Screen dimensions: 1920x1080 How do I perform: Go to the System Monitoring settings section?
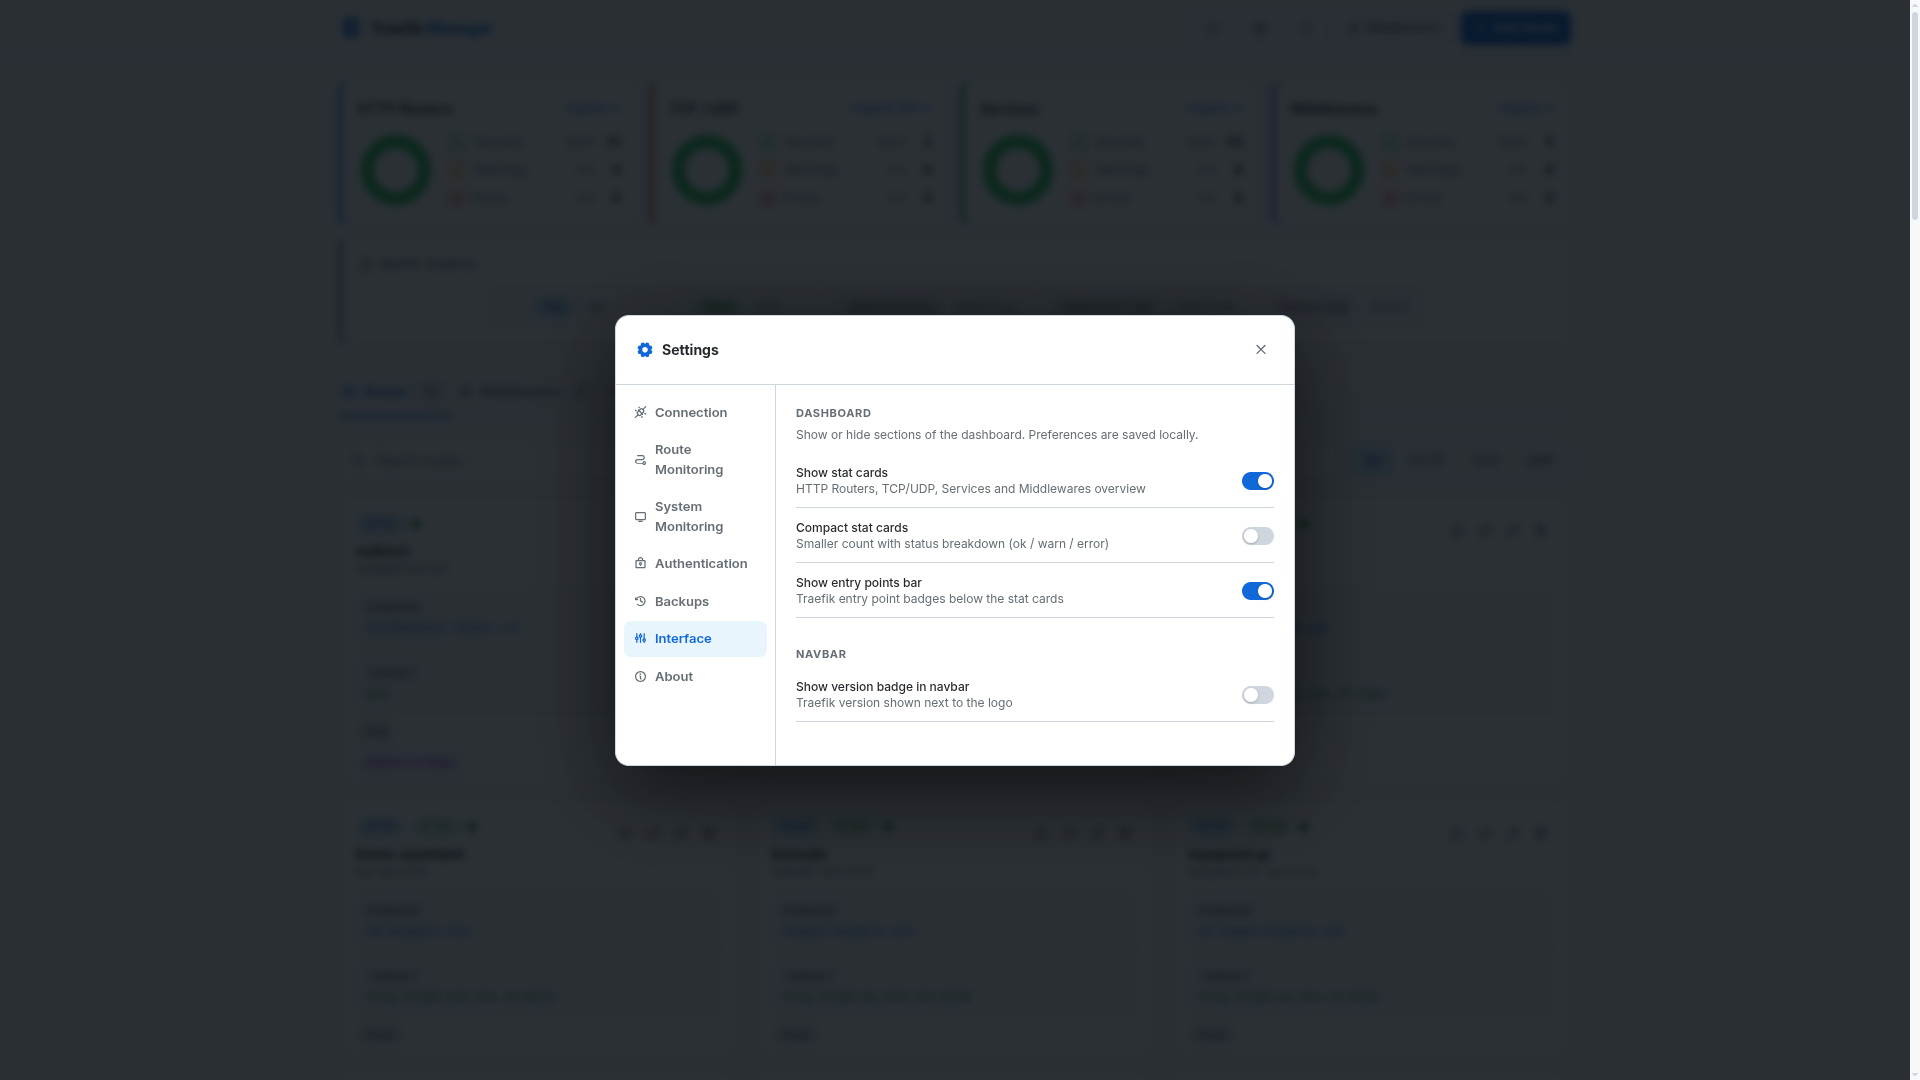click(x=688, y=517)
